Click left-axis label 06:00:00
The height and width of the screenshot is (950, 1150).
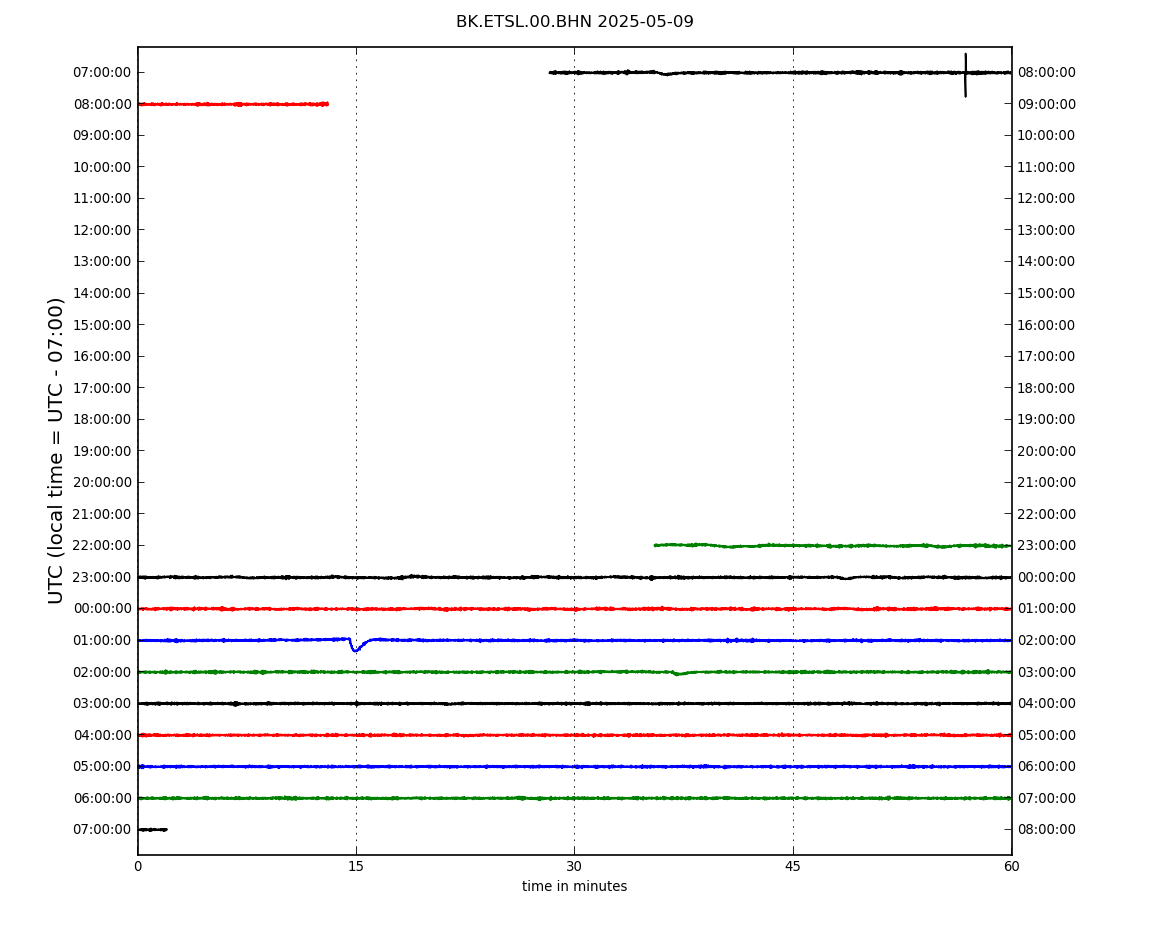(x=102, y=798)
